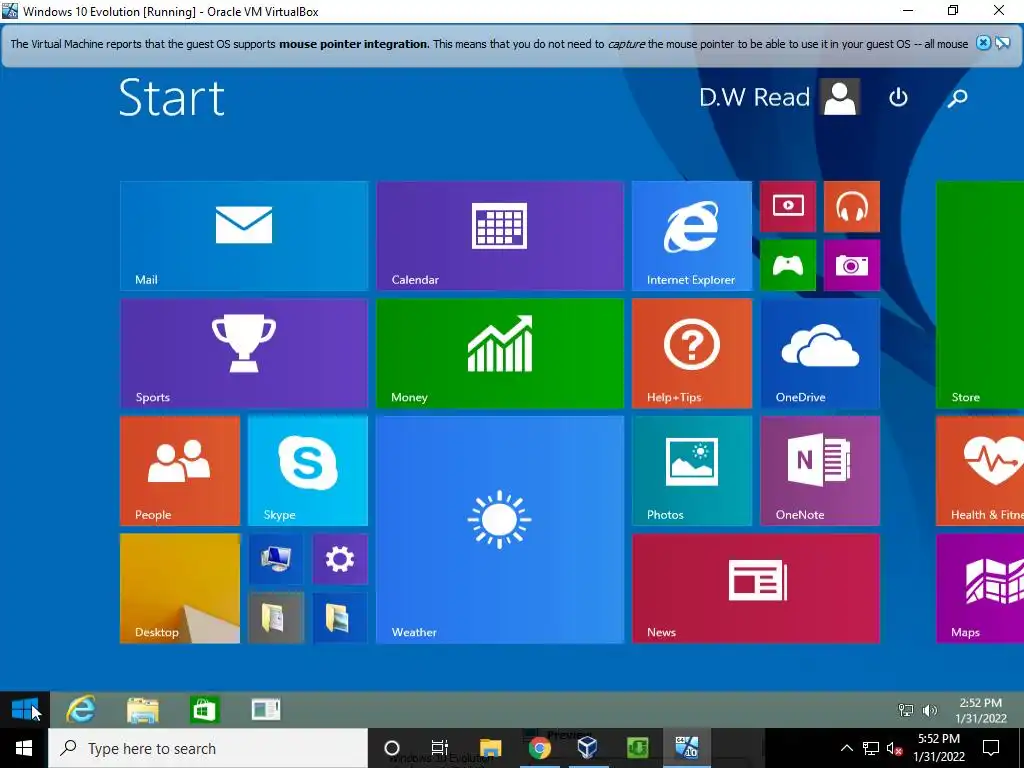Click the VirtualBox window title icon

(x=10, y=10)
